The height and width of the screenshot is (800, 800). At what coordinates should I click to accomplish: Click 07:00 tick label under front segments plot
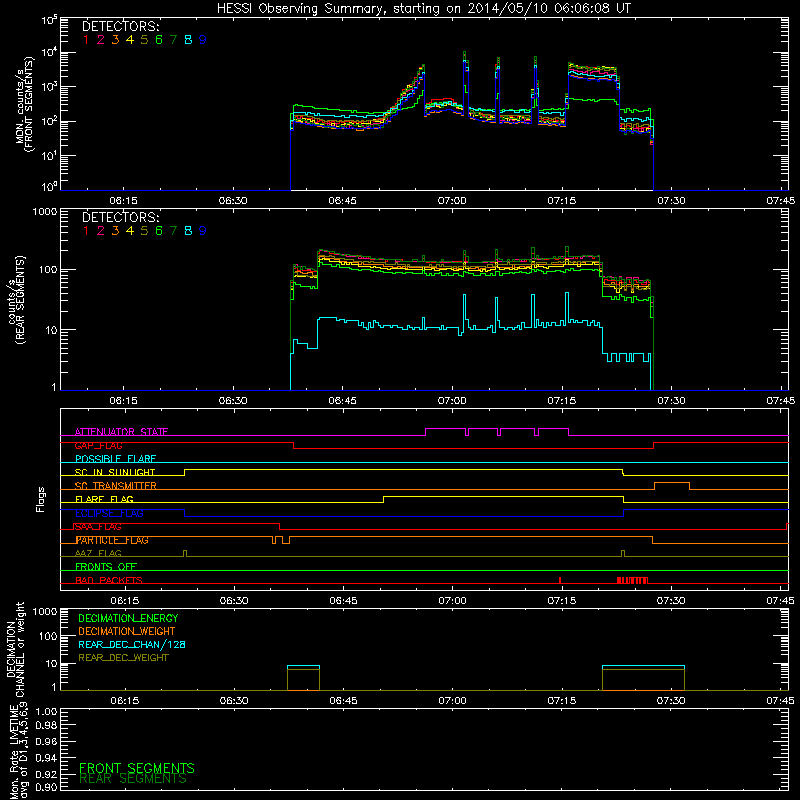(x=452, y=201)
